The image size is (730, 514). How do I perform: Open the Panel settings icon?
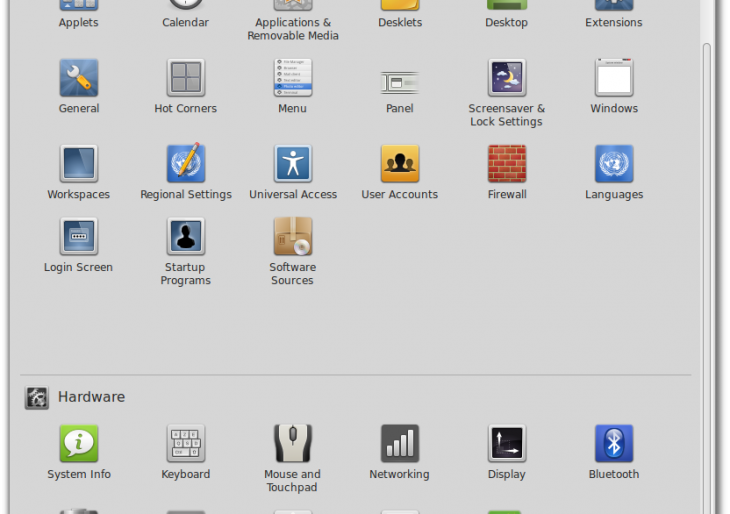(400, 83)
